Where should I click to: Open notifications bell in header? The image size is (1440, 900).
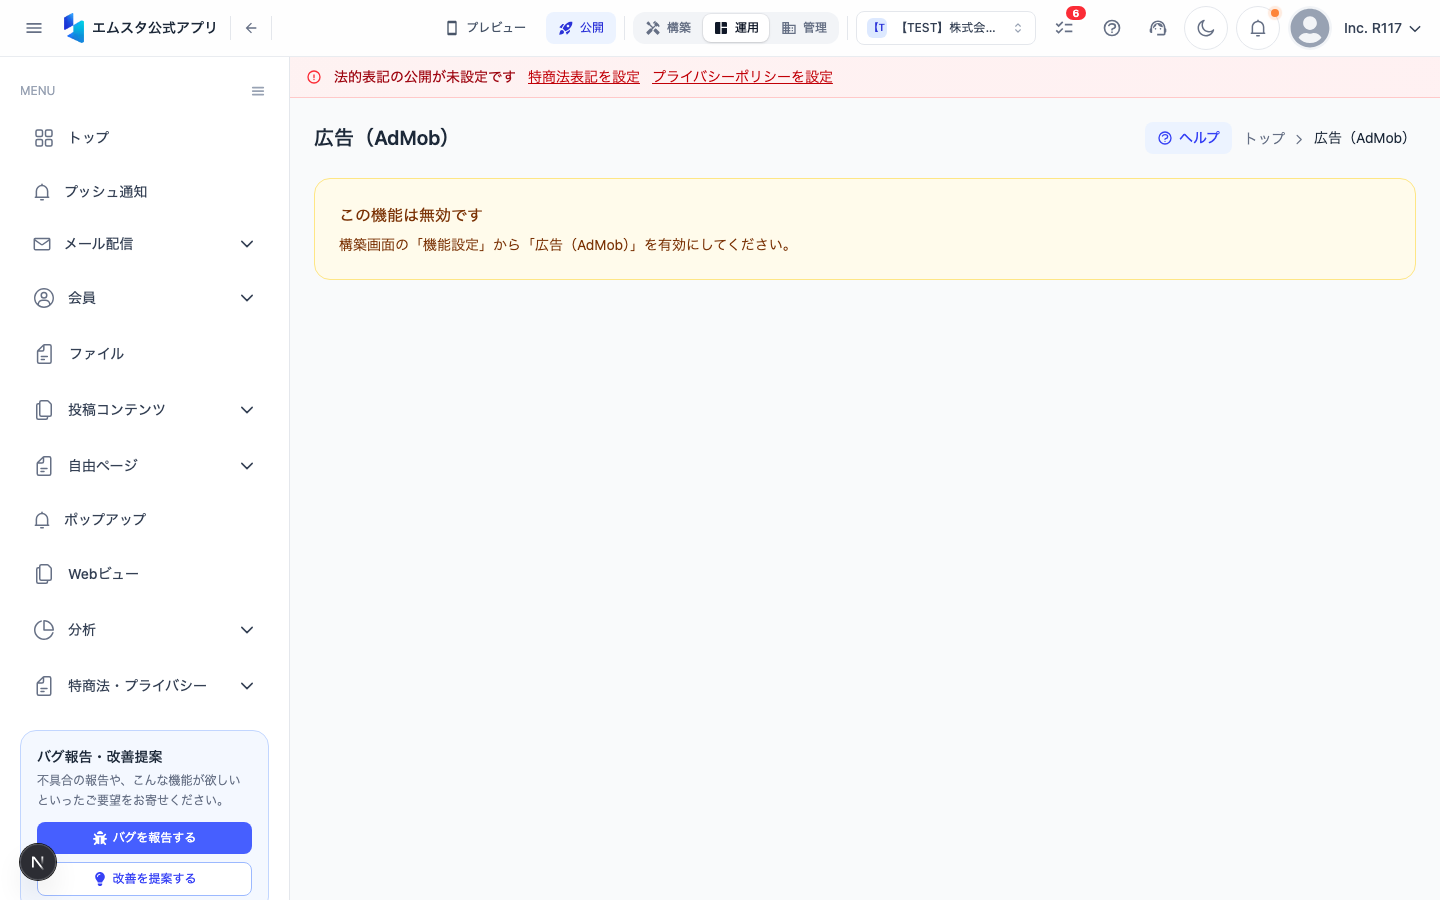tap(1258, 28)
